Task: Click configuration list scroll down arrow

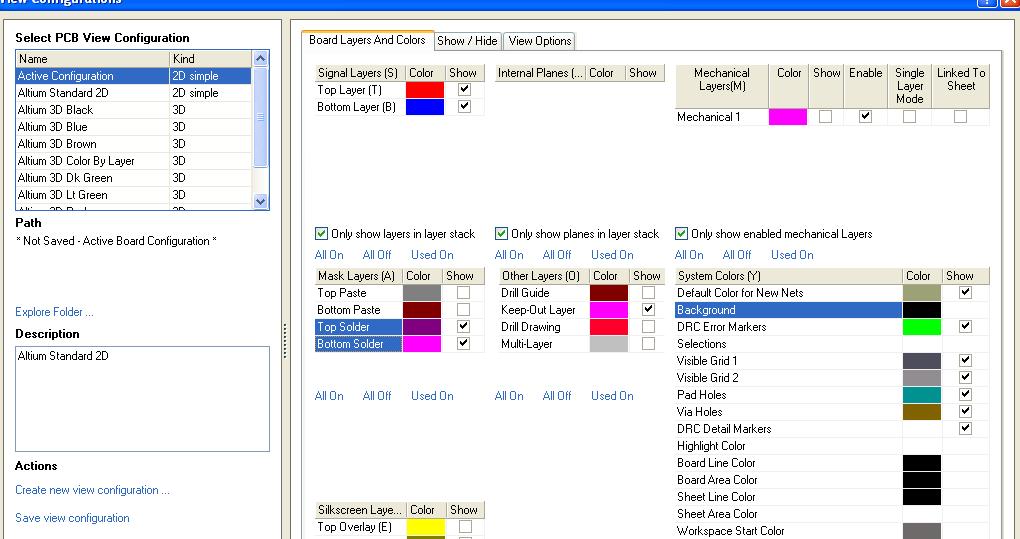Action: (260, 202)
